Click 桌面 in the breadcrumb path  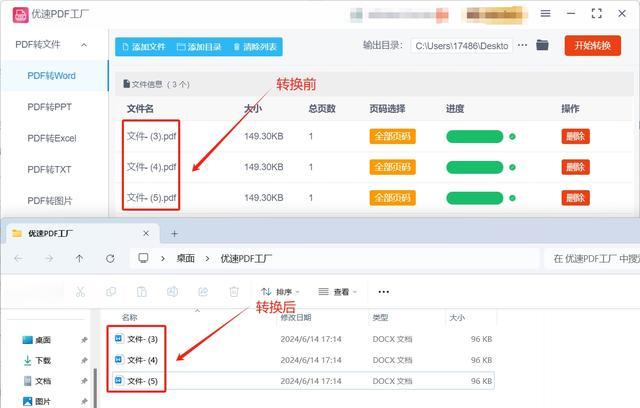click(x=185, y=259)
